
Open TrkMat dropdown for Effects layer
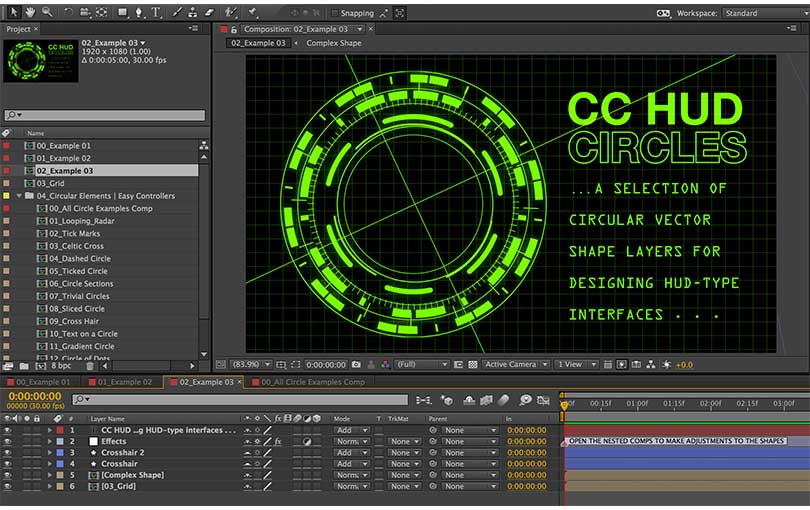pos(404,441)
